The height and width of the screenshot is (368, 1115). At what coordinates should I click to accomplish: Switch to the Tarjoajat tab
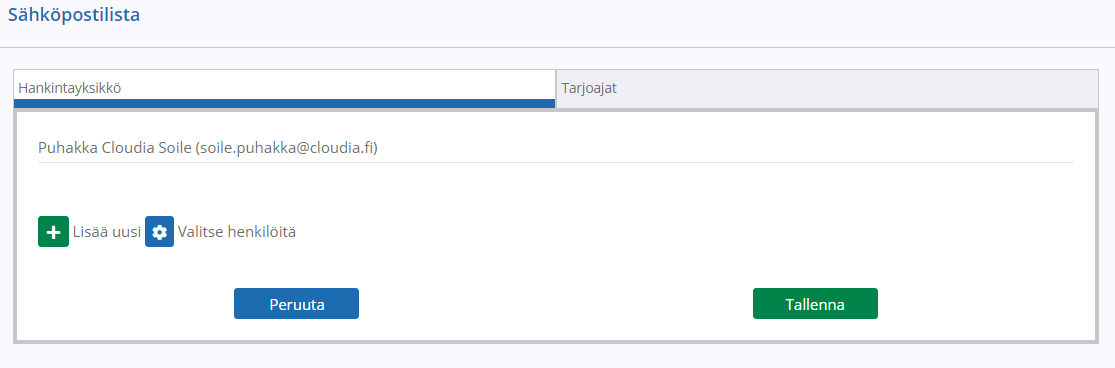pyautogui.click(x=827, y=89)
